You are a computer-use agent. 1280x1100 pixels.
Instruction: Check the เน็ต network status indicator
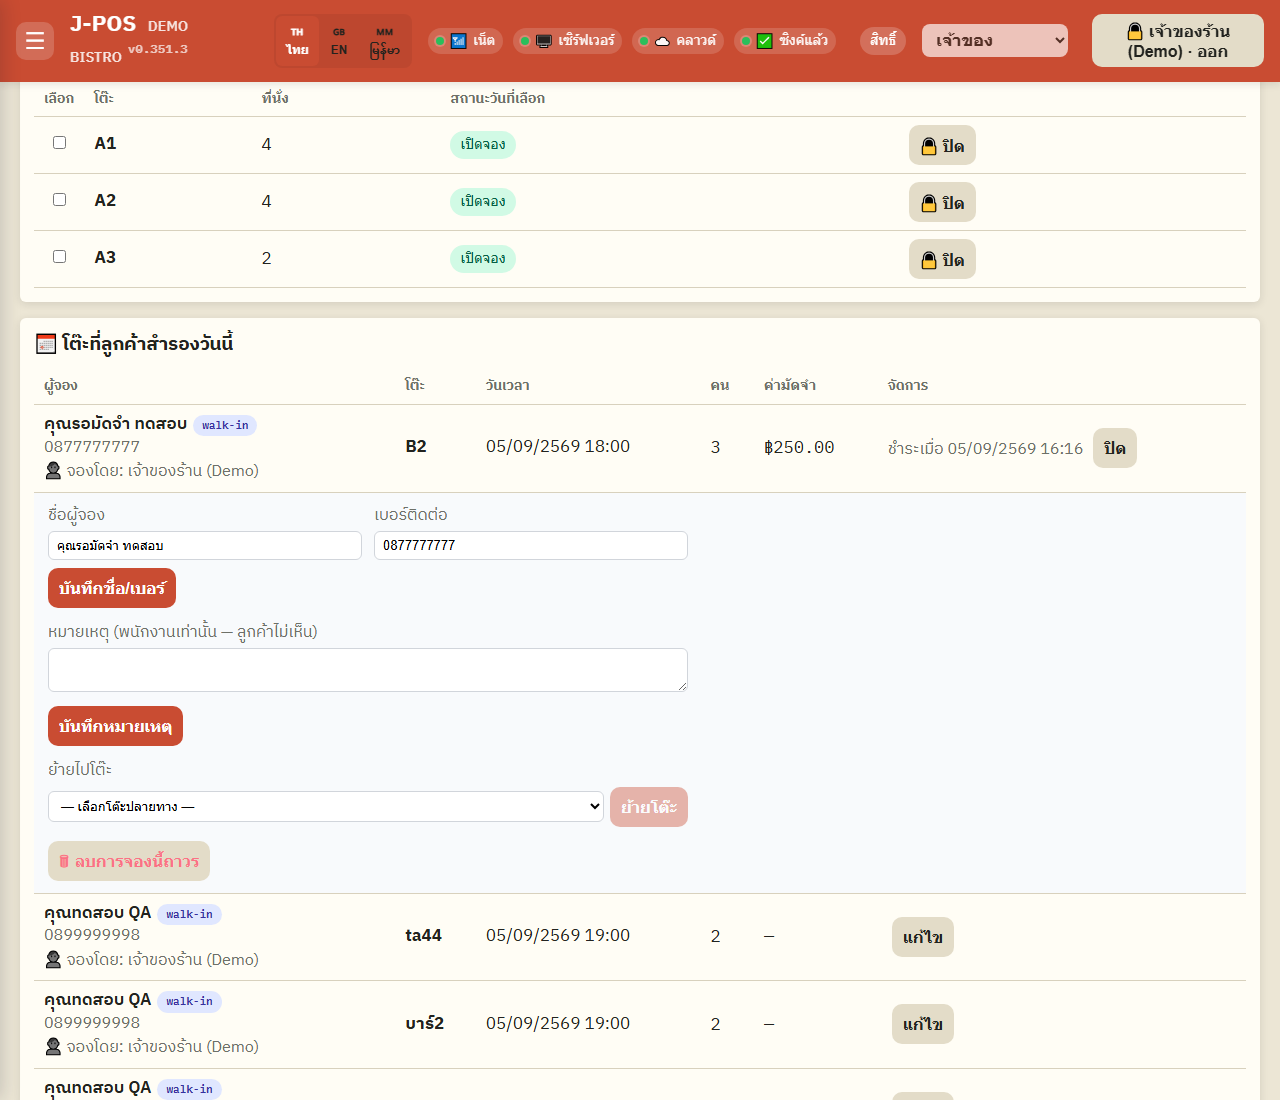click(466, 41)
